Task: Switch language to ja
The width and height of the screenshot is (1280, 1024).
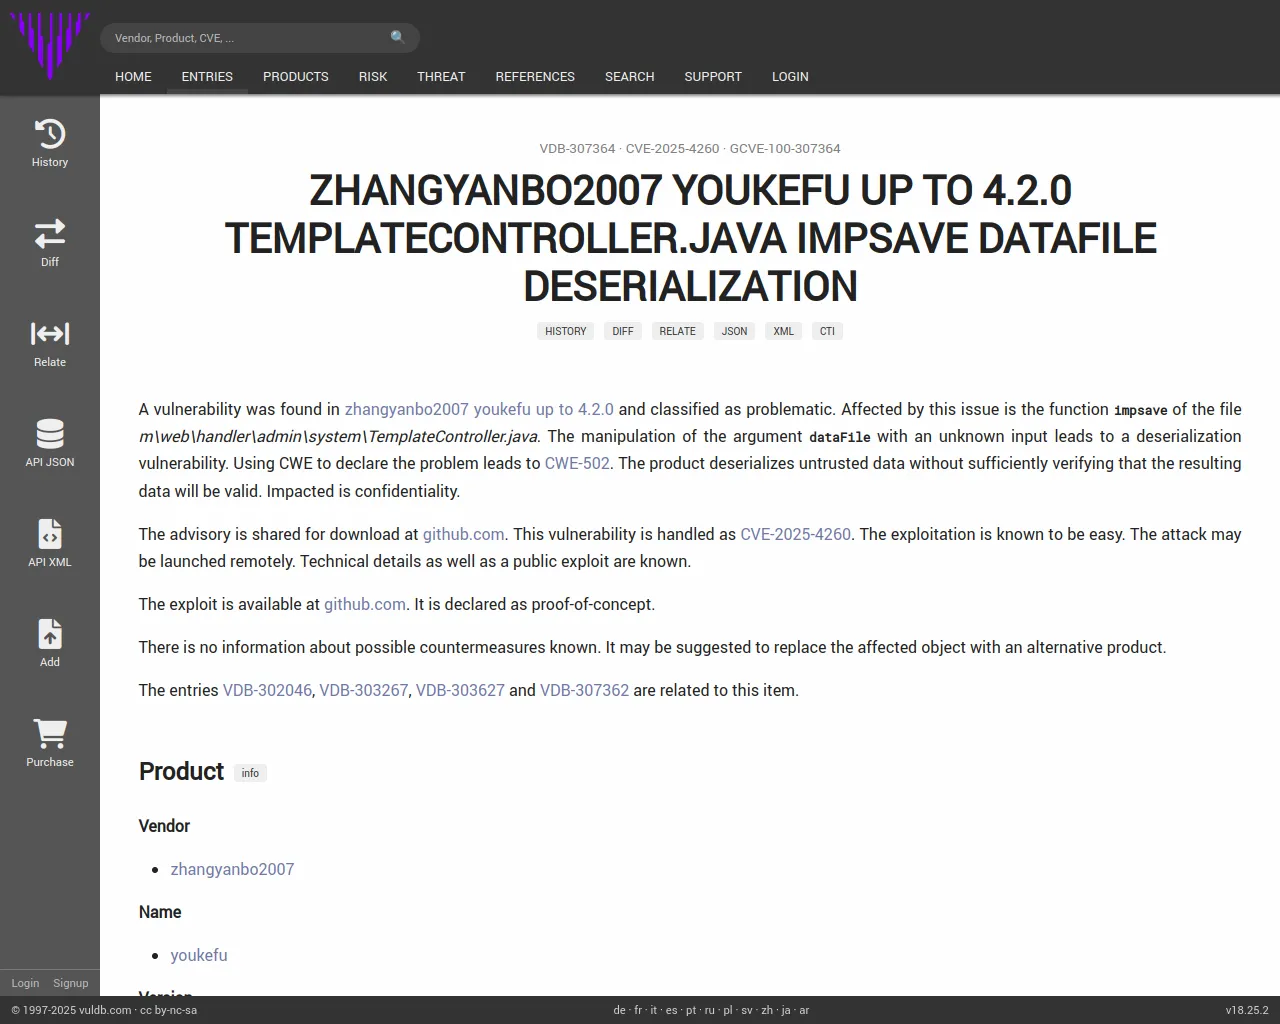Action: [x=786, y=1010]
